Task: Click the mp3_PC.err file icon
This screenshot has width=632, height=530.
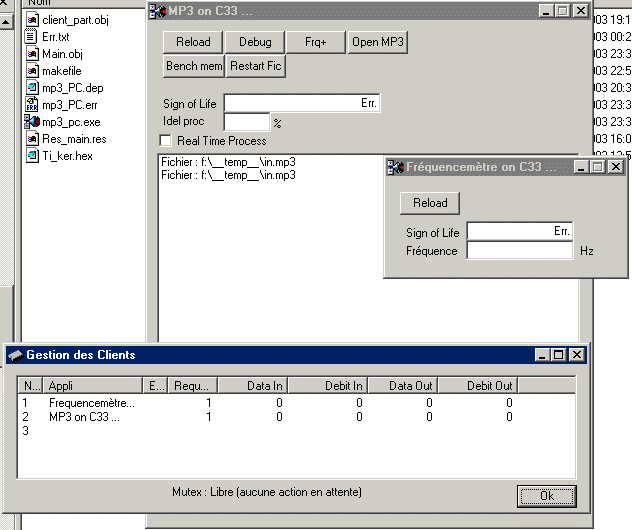Action: coord(32,105)
